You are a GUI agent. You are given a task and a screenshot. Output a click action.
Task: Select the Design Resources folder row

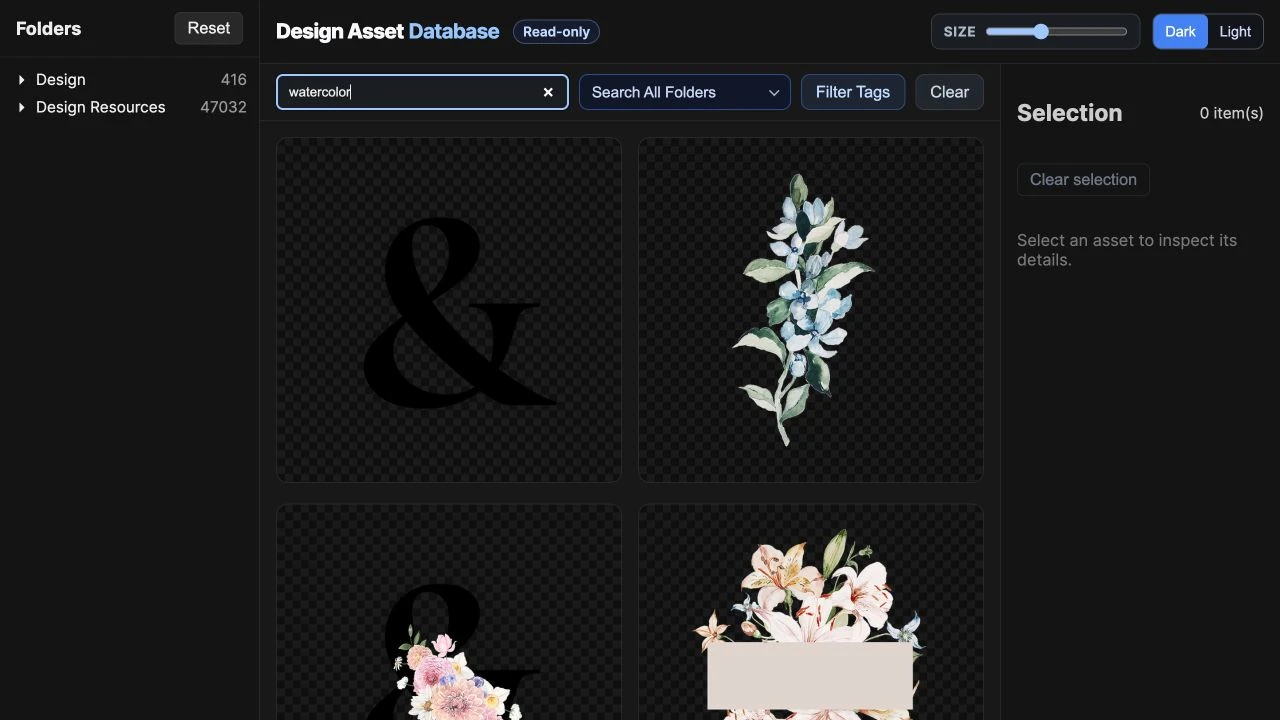pyautogui.click(x=130, y=107)
